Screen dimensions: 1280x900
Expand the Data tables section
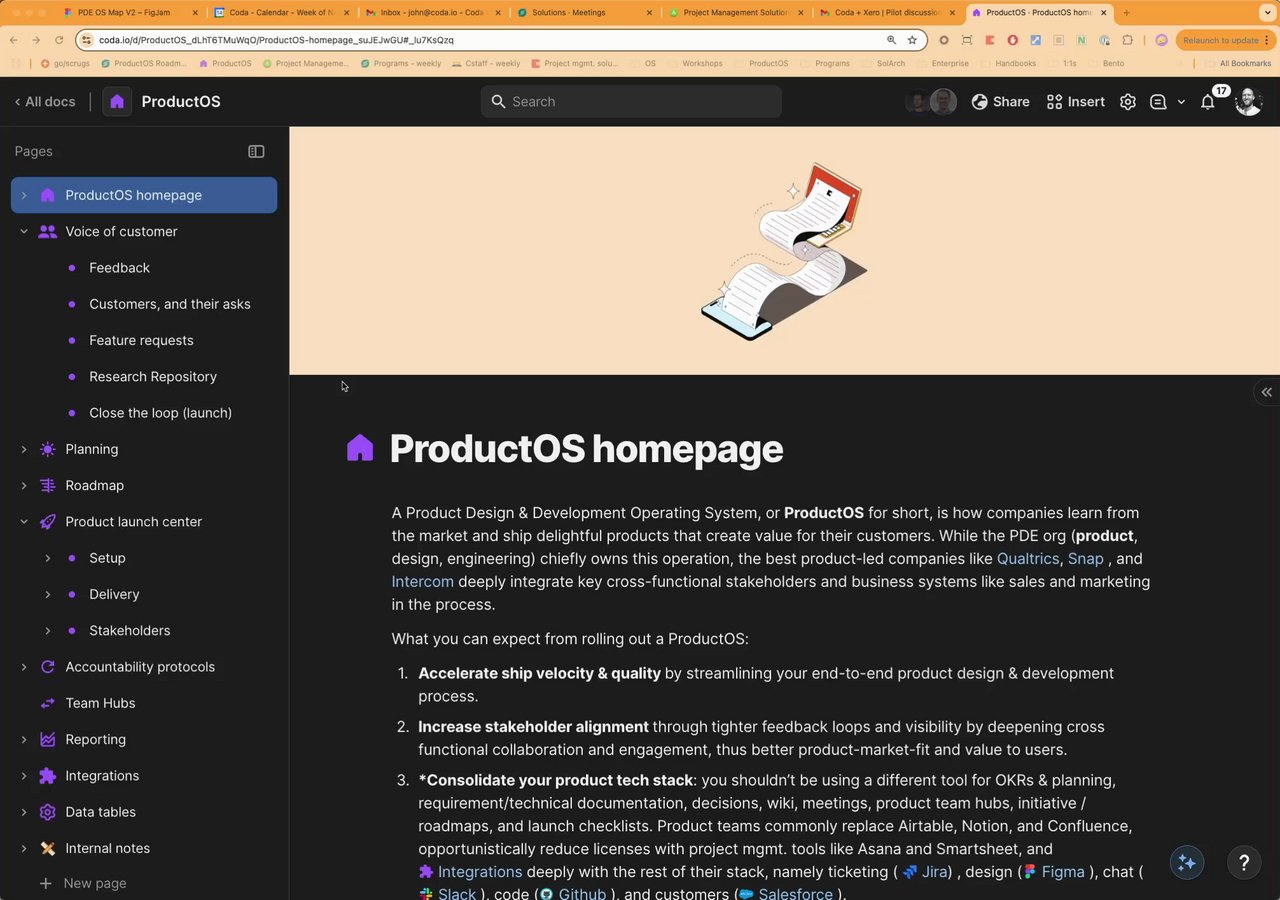point(24,812)
